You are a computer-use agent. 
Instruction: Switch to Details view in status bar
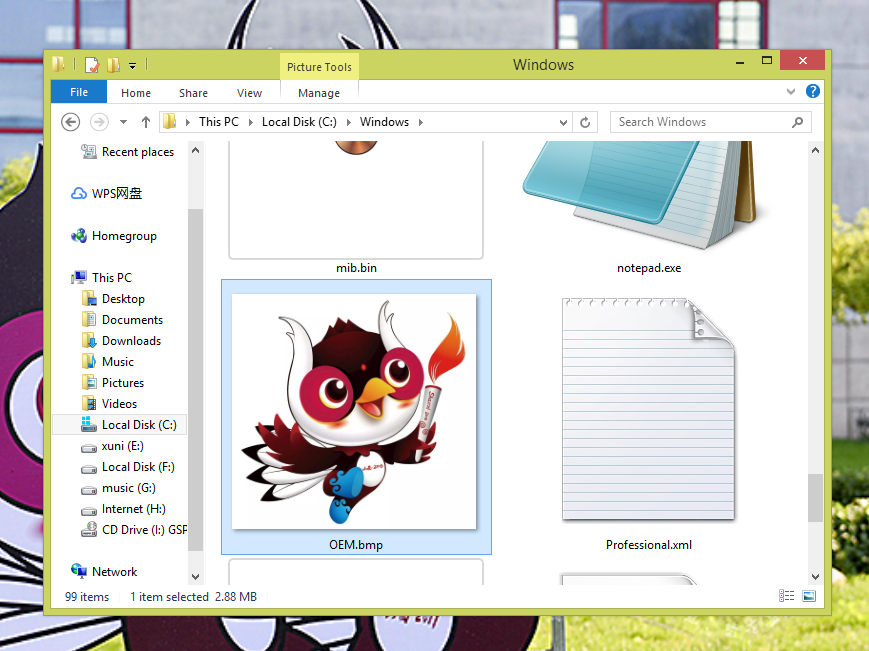tap(787, 595)
